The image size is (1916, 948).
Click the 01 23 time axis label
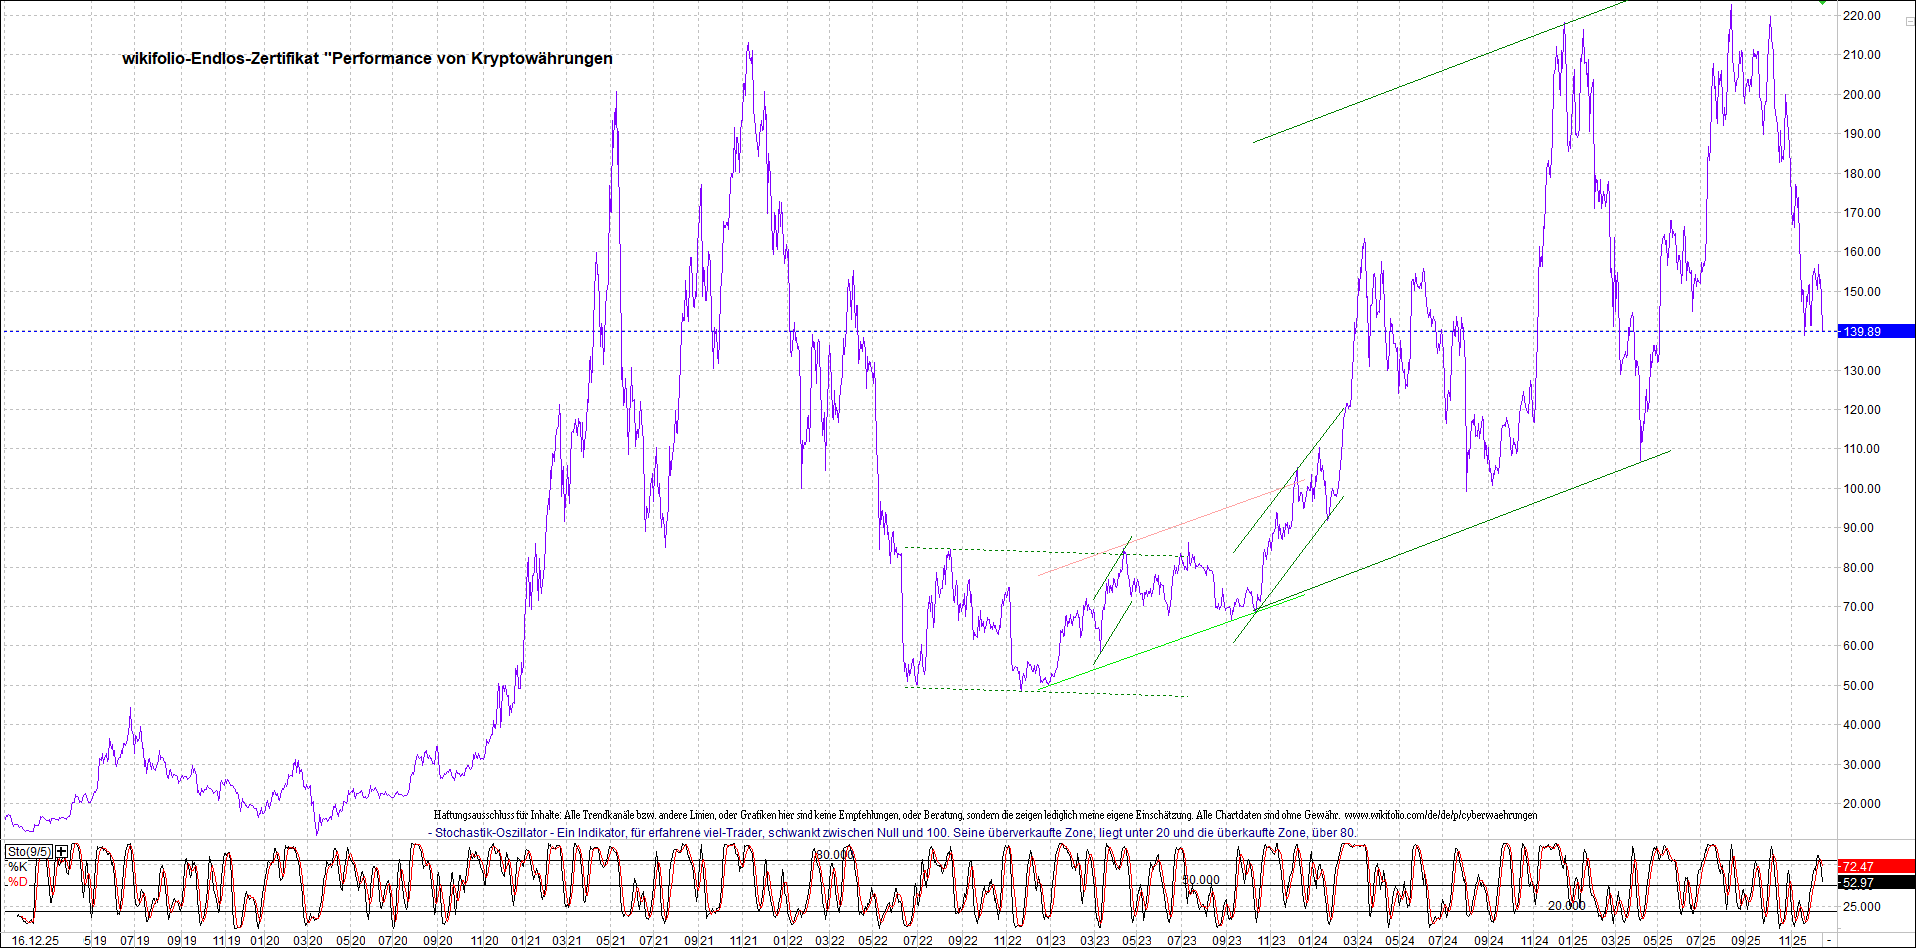[1050, 940]
